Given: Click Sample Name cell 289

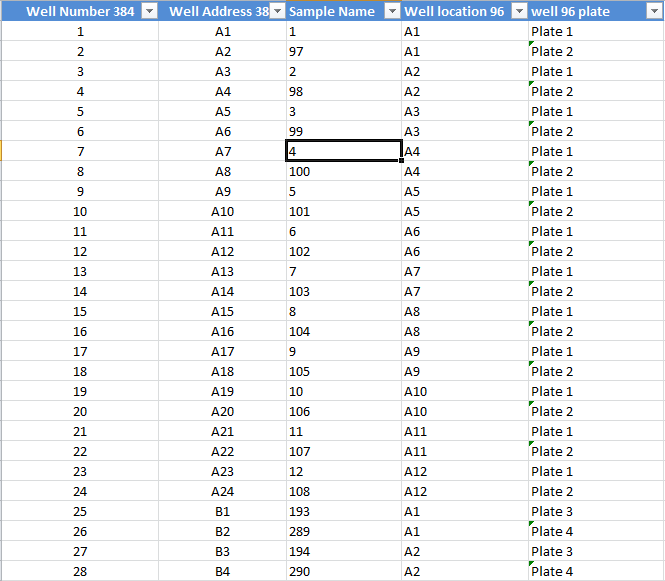Looking at the screenshot, I should coord(344,531).
